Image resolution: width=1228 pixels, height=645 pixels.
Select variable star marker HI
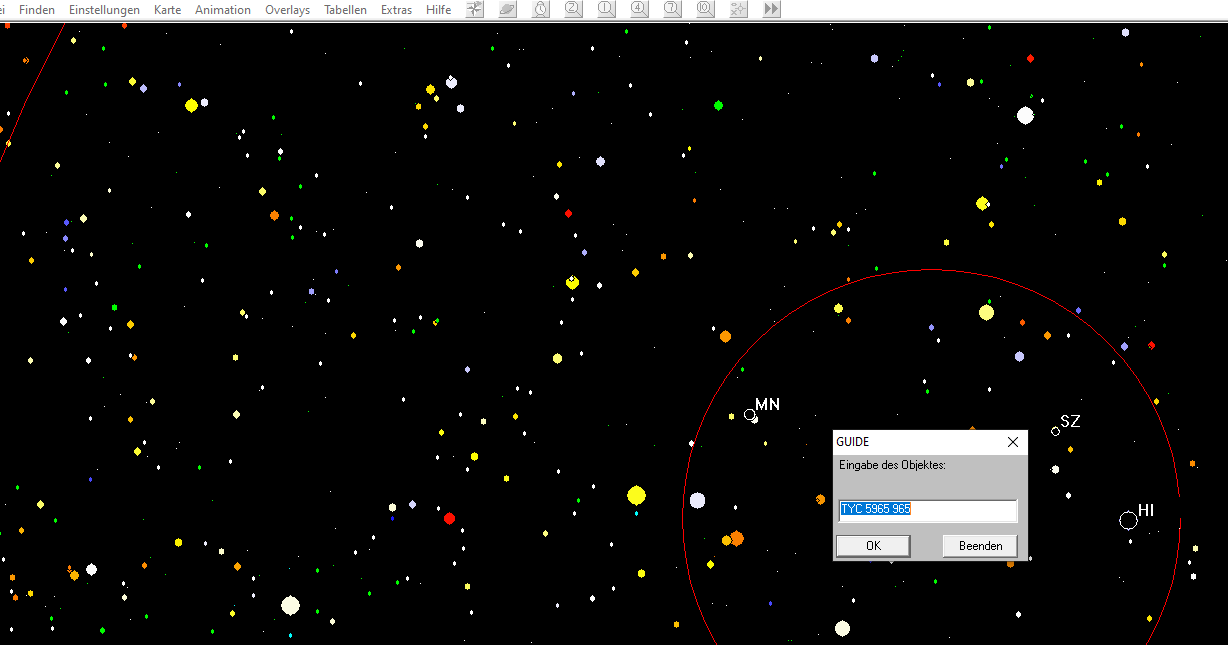pyautogui.click(x=1128, y=520)
